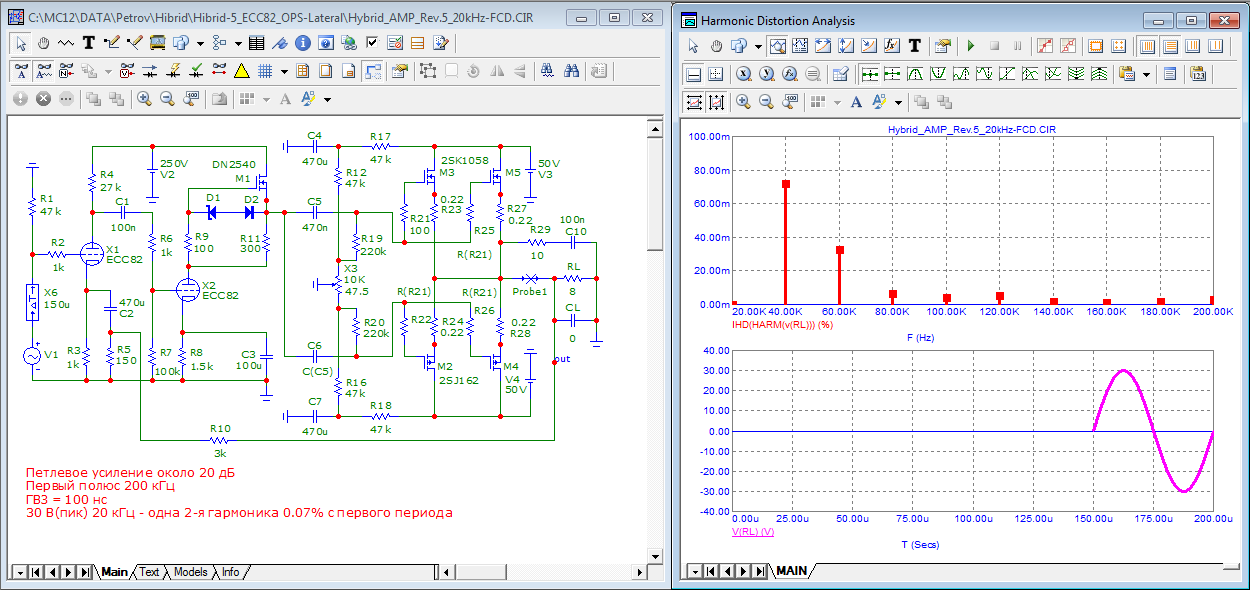Viewport: 1250px width, 590px height.
Task: Click the Info (blue i) icon
Action: pos(303,43)
